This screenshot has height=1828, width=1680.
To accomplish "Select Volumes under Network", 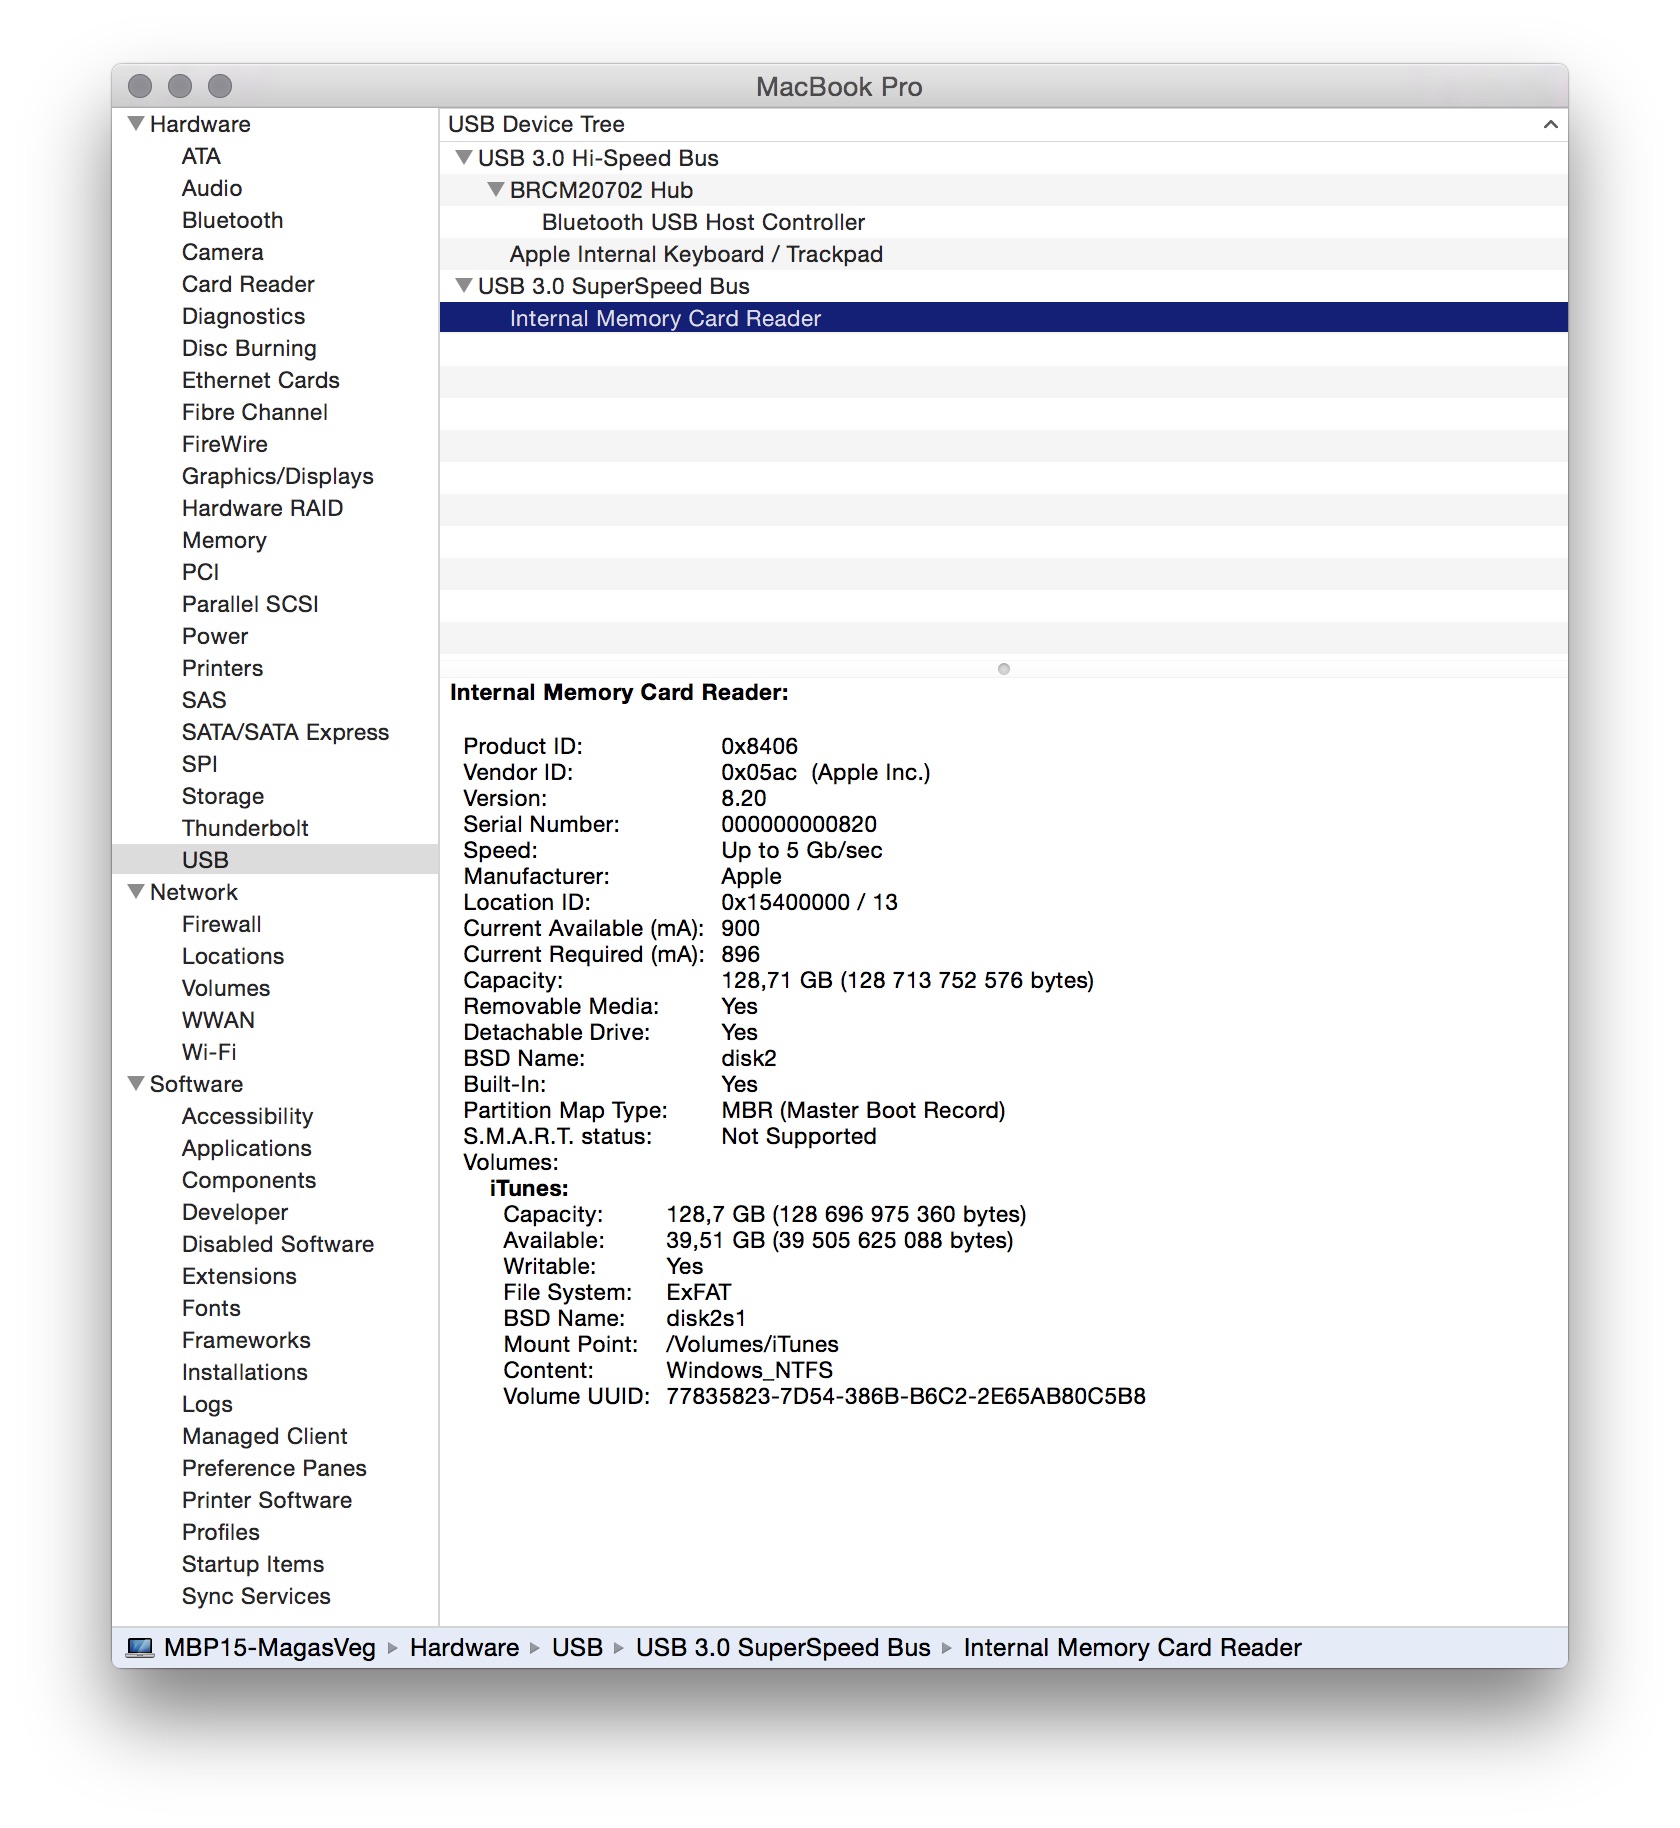I will coord(226,988).
